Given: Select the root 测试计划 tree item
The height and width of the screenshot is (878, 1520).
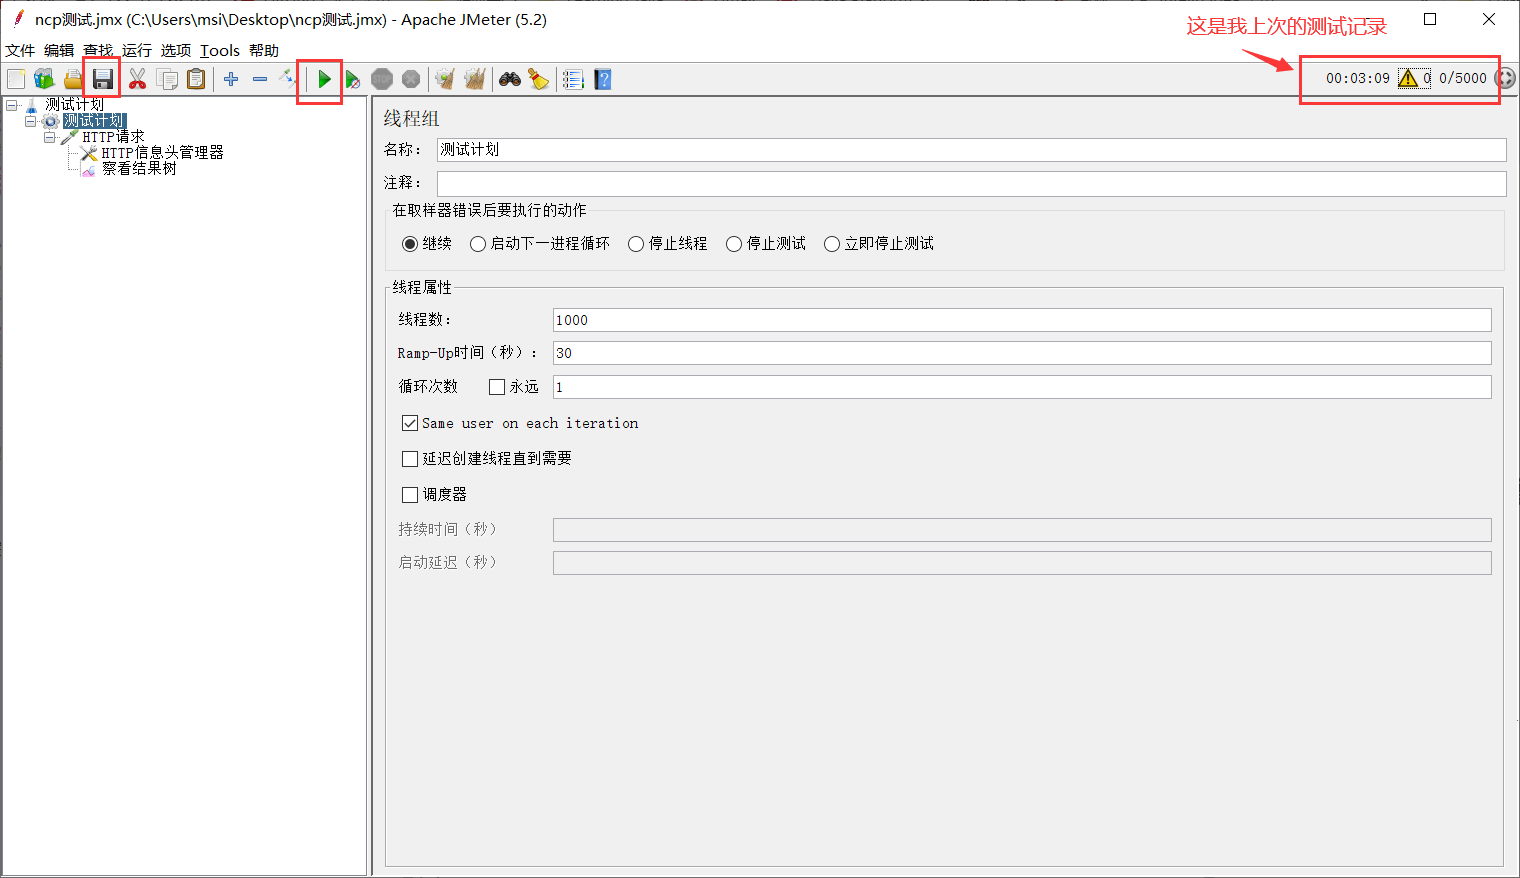Looking at the screenshot, I should (74, 104).
